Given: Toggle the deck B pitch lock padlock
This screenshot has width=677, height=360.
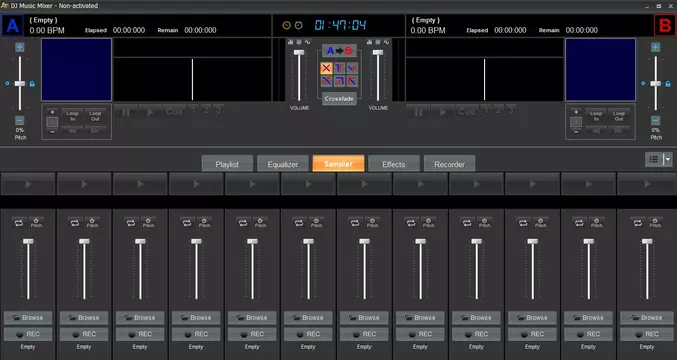Looking at the screenshot, I should 668,84.
